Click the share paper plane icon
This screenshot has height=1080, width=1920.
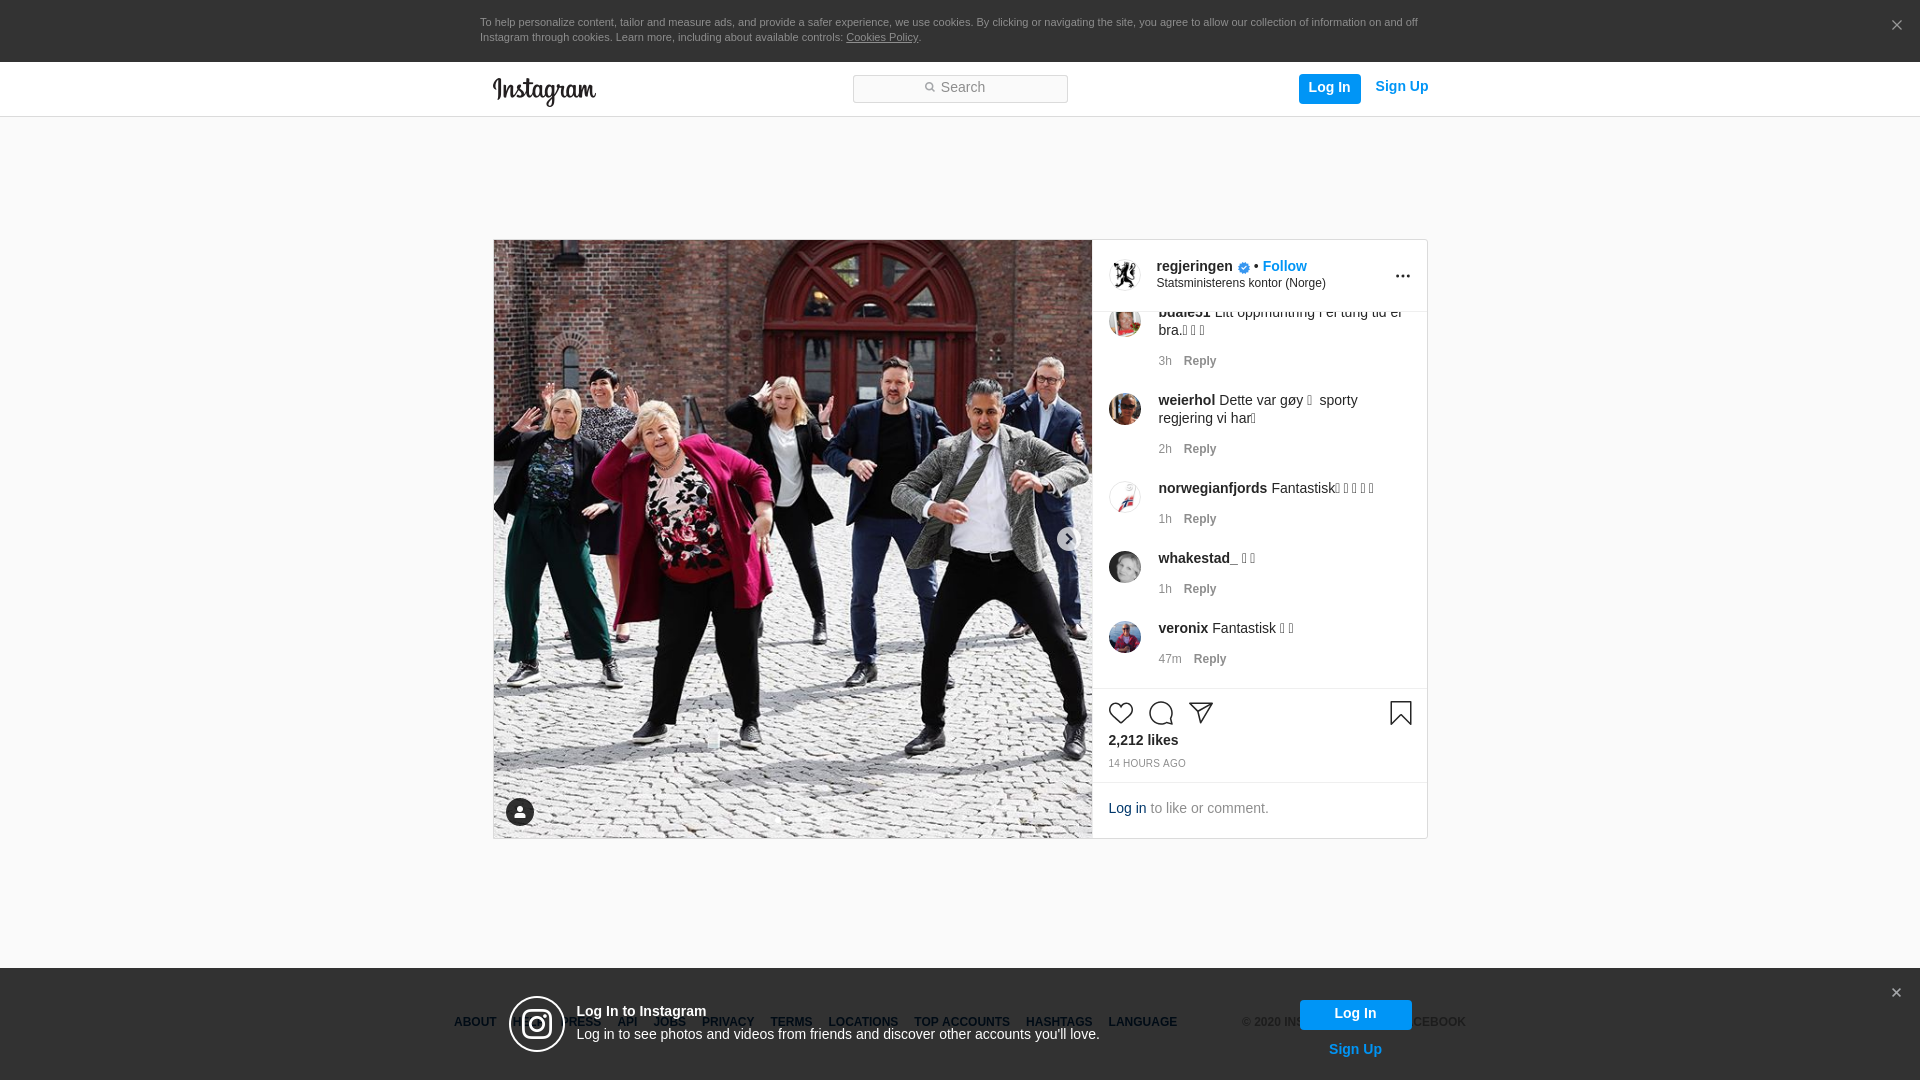click(x=1200, y=713)
